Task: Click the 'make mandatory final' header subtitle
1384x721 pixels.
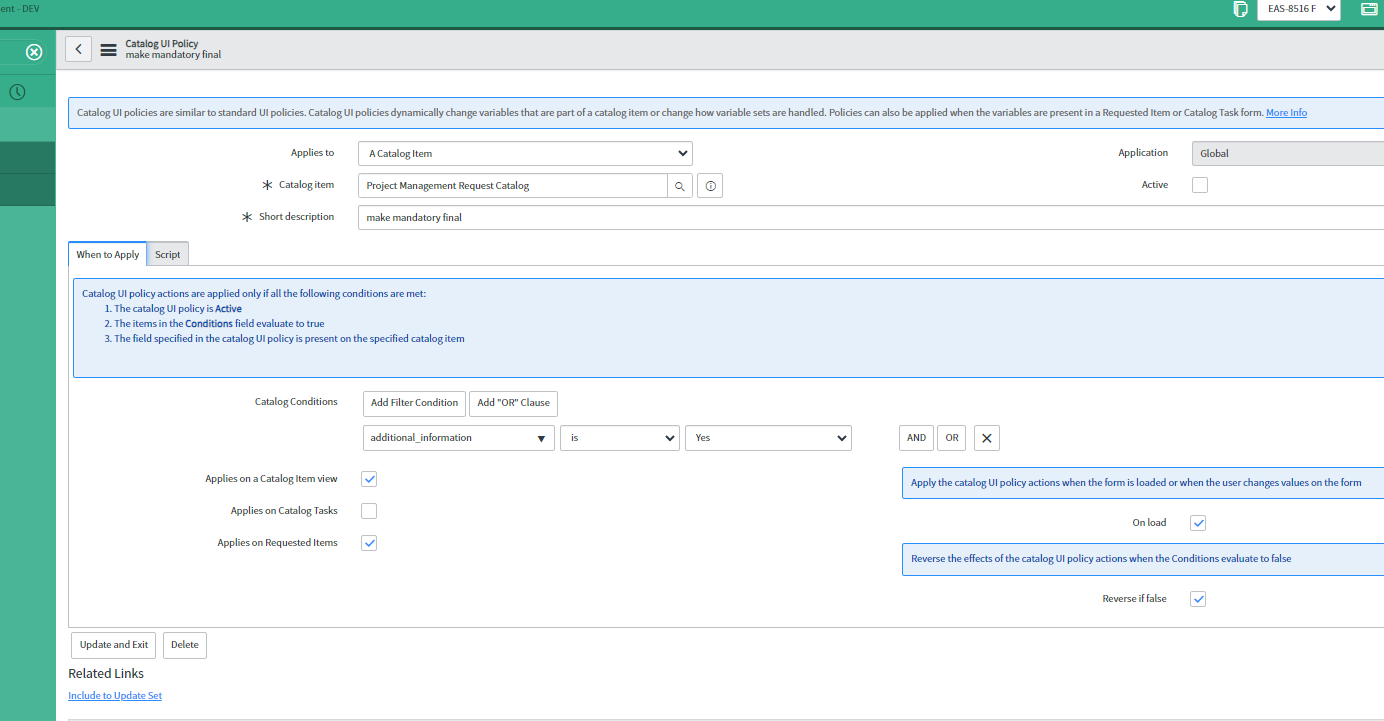Action: [173, 55]
